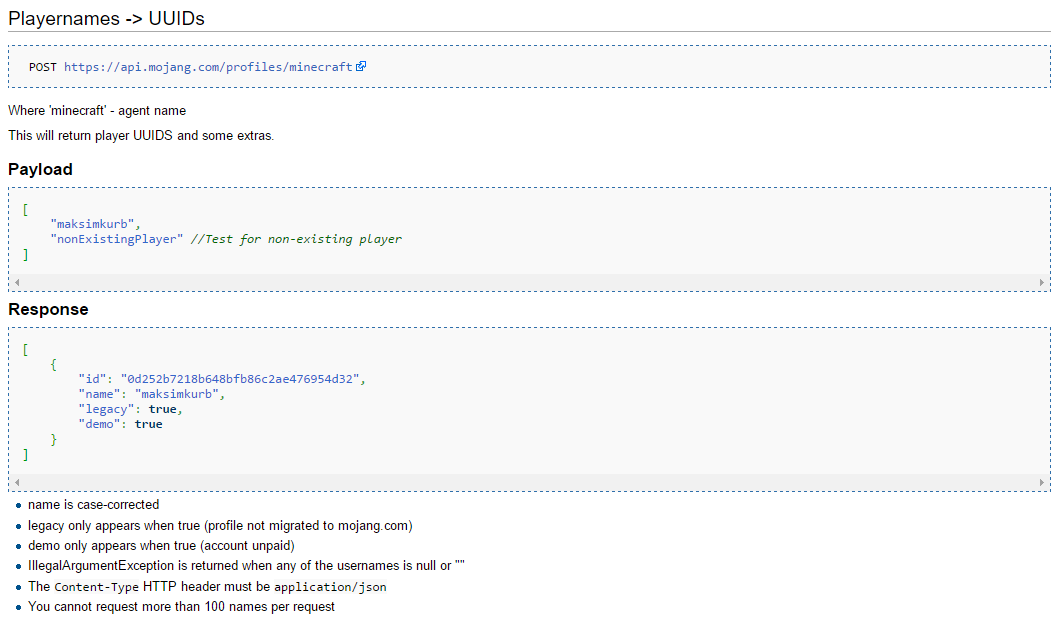Click the Test for non-existing player comment
Viewport: 1064px width, 621px height.
pos(296,239)
